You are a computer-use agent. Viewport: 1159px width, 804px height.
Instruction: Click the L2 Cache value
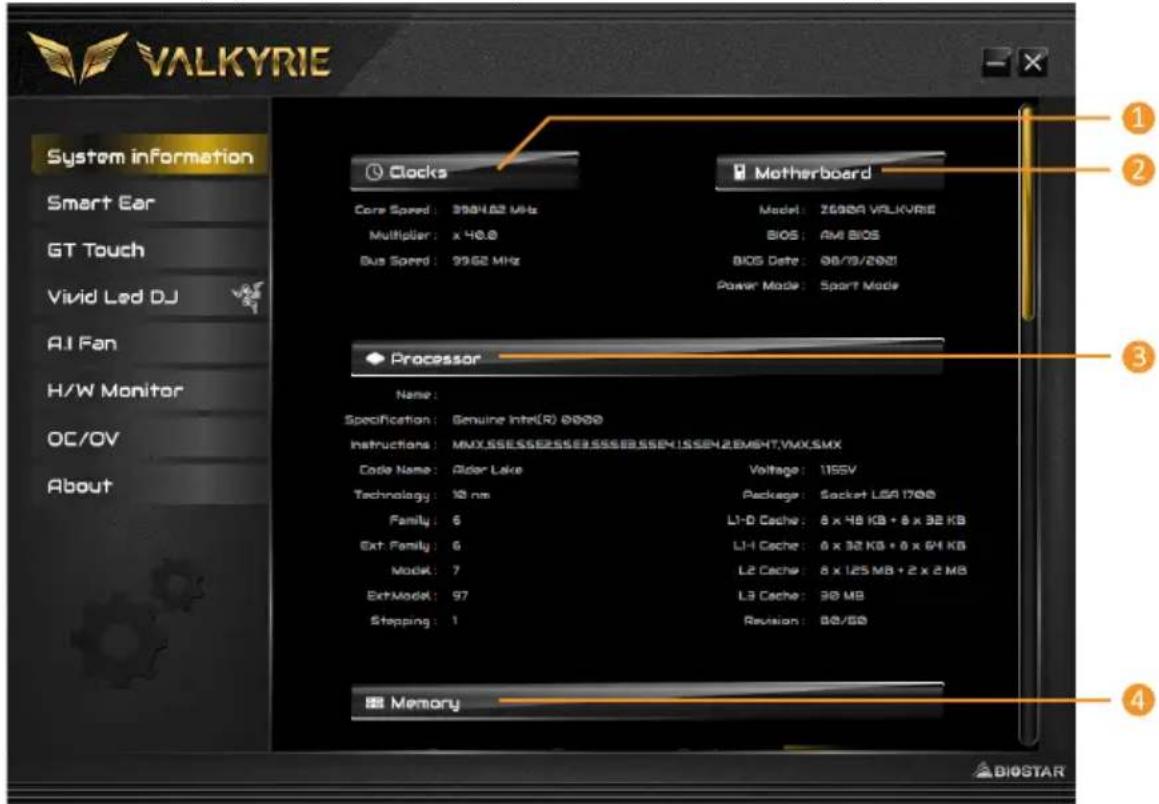coord(893,570)
